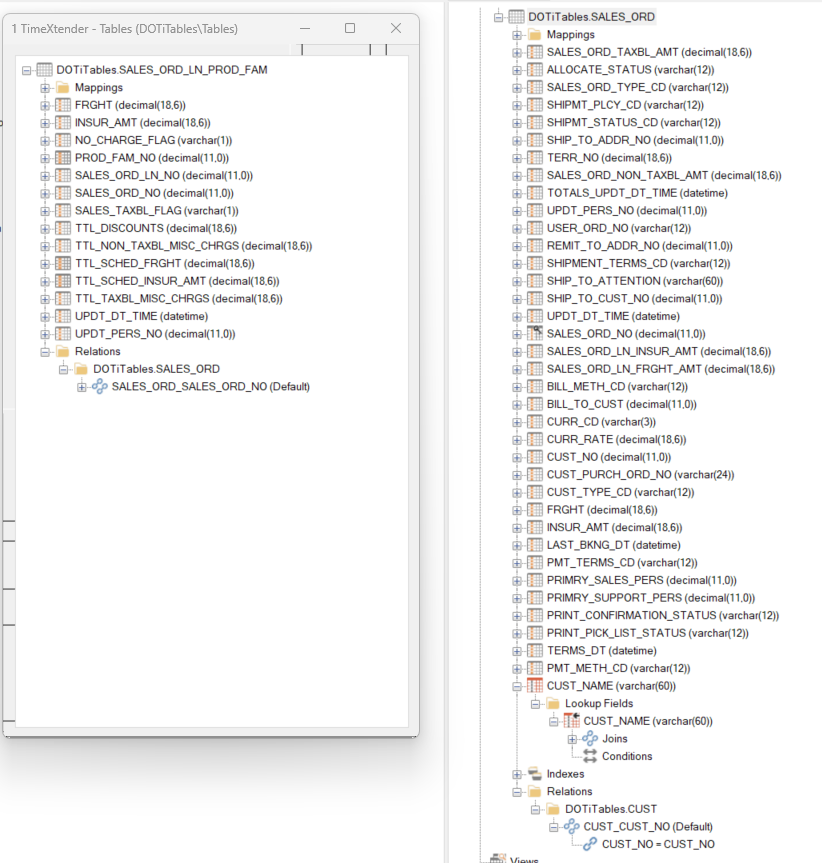Select UPDT_DT_TIME (datetime) in left window
This screenshot has width=822, height=863.
coord(141,316)
